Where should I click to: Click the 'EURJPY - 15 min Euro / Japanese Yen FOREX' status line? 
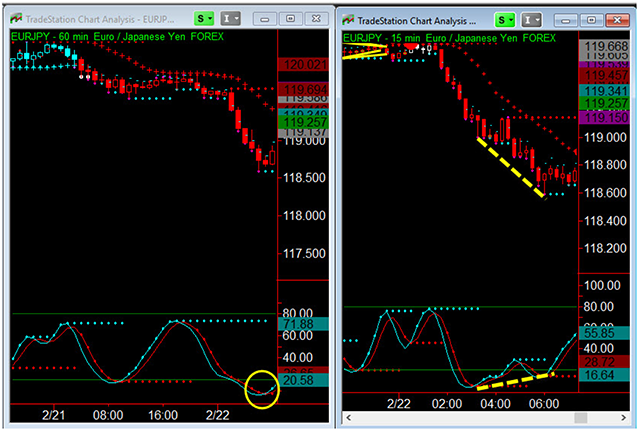pos(449,38)
